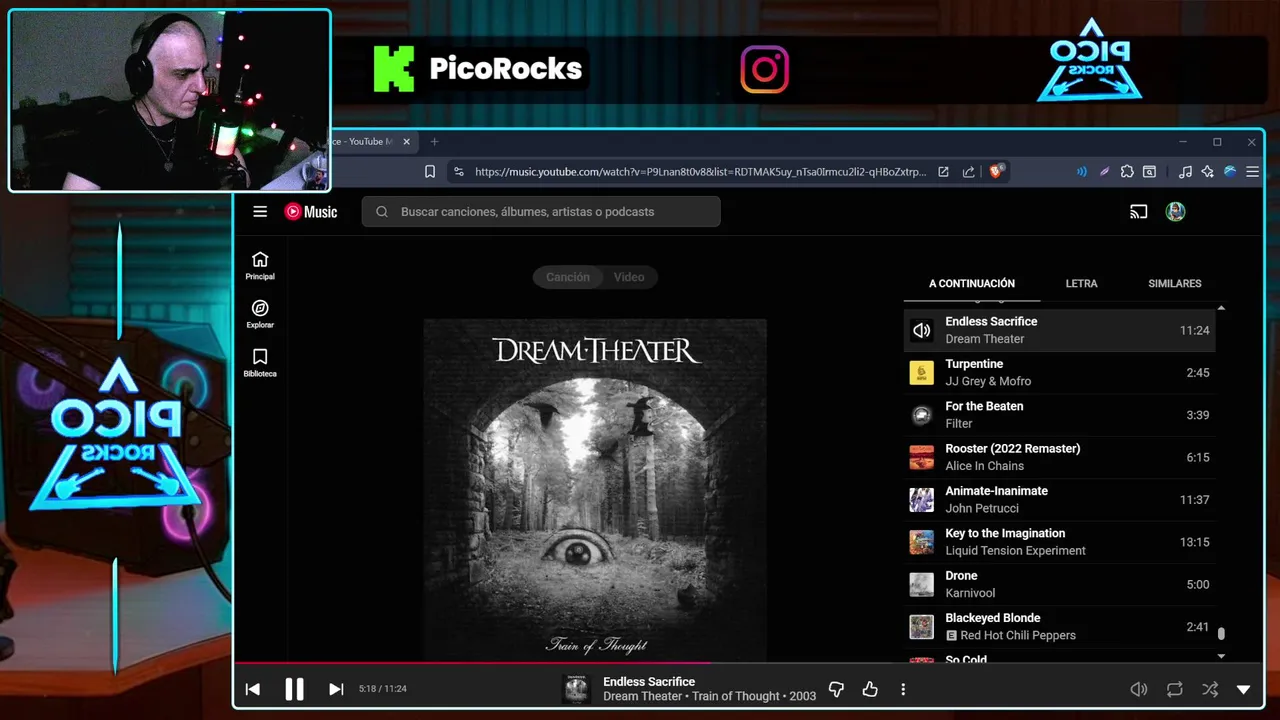Click the browser sidebar panel icon
The image size is (1280, 720).
(x=1150, y=172)
